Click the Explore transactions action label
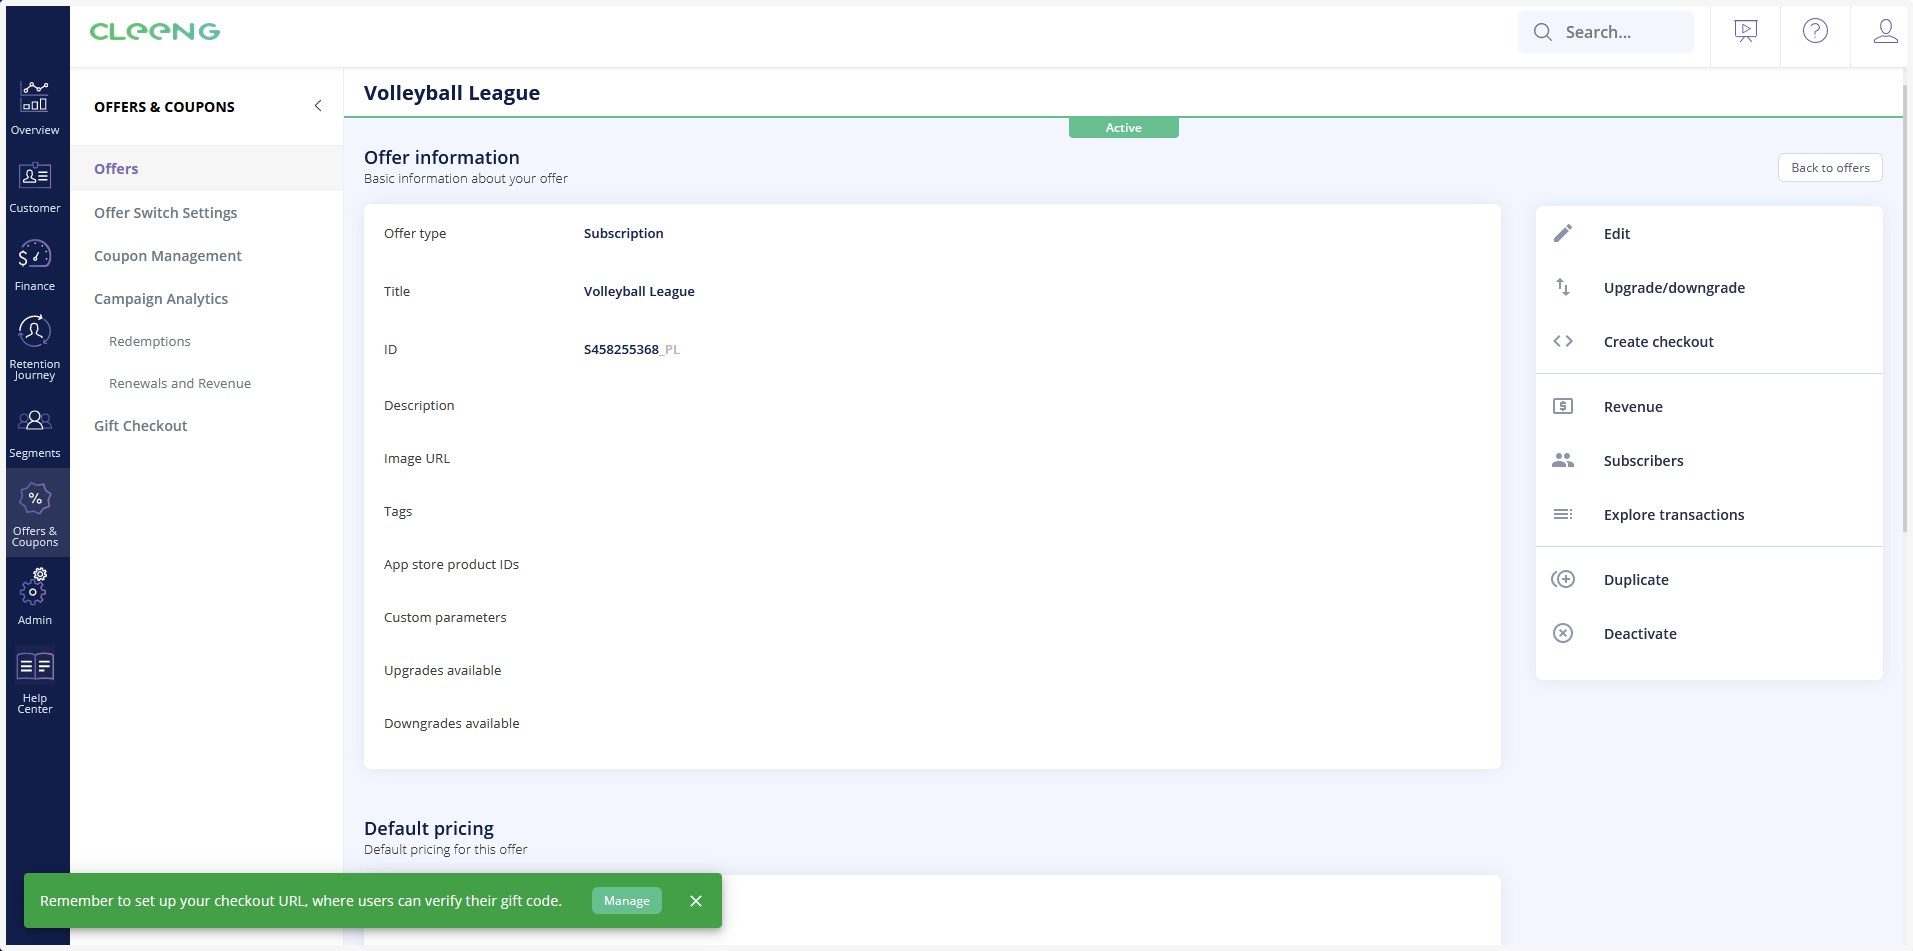This screenshot has width=1913, height=951. point(1674,515)
